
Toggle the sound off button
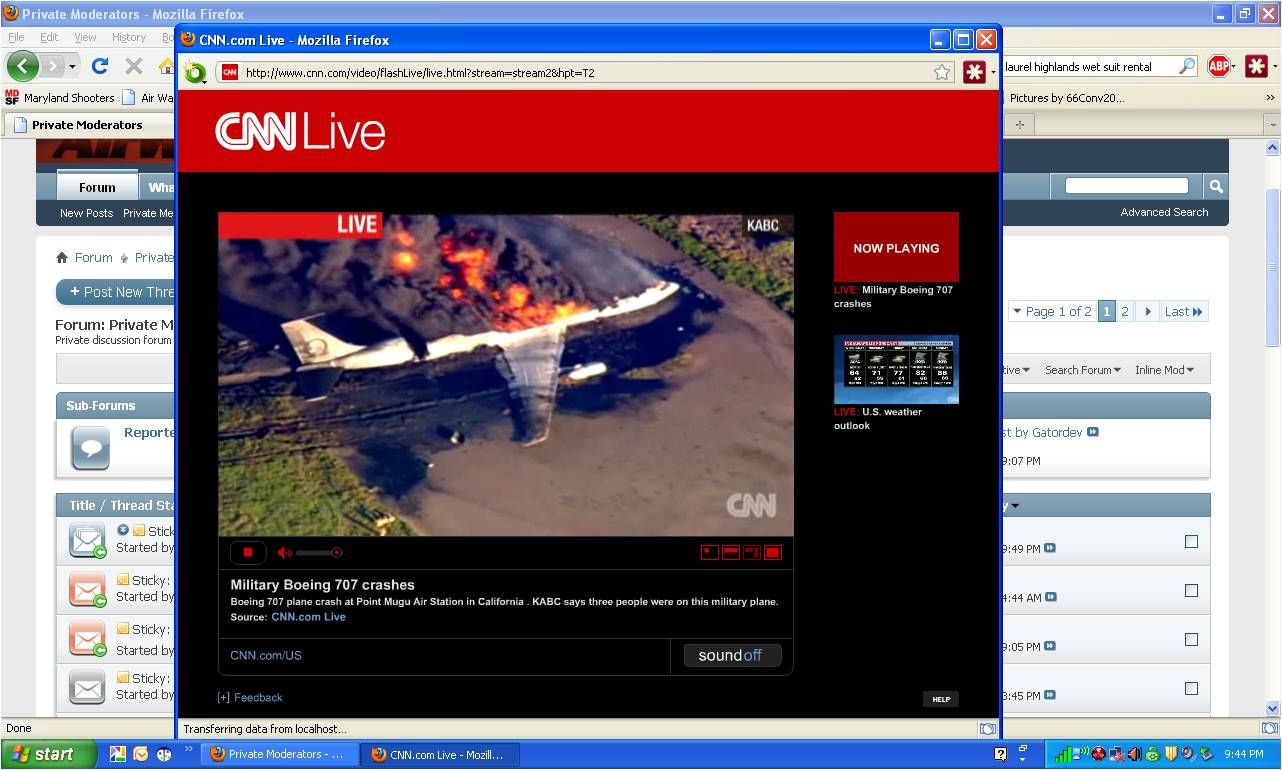point(732,655)
